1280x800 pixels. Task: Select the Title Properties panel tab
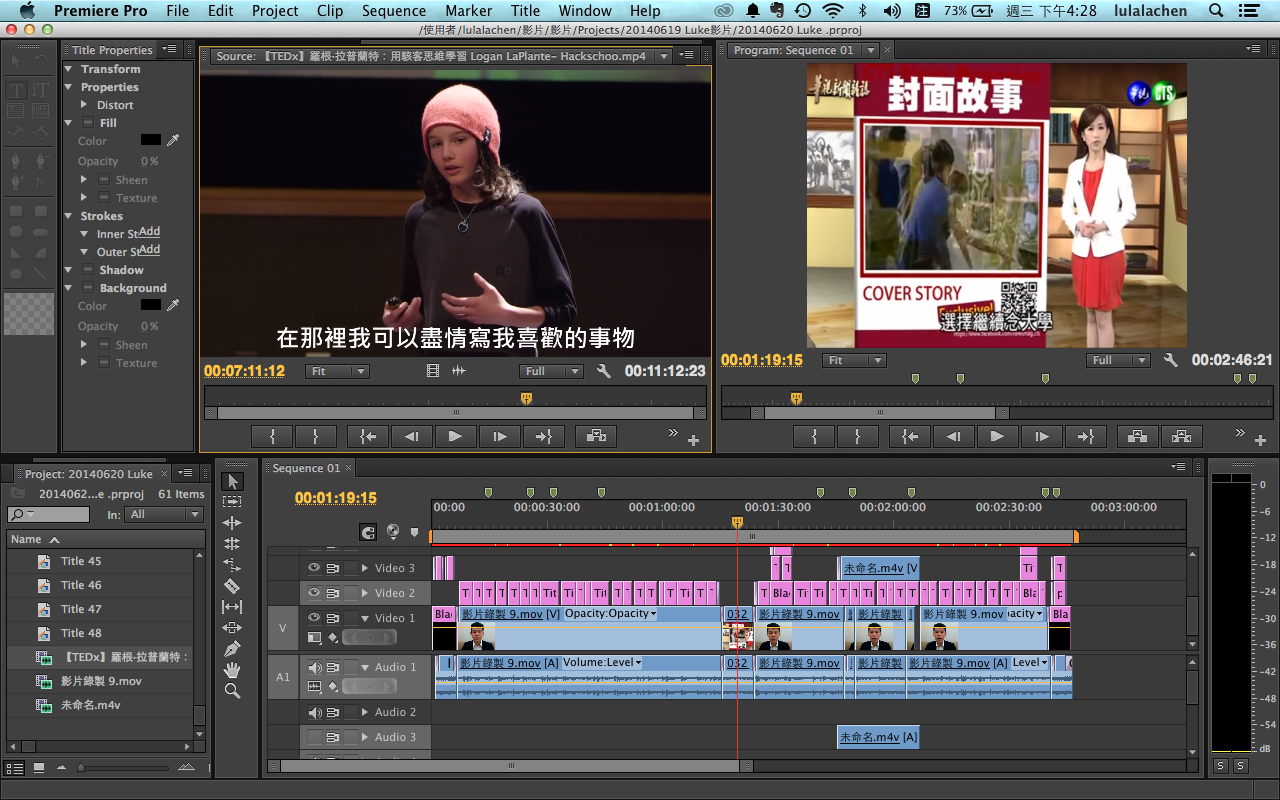point(112,50)
